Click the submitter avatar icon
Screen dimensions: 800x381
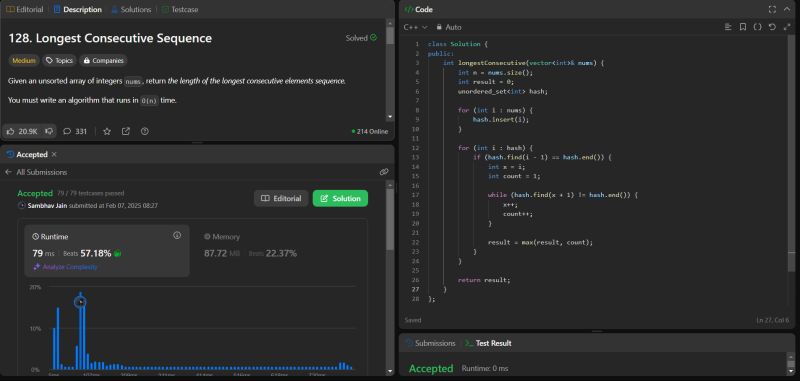(21, 206)
